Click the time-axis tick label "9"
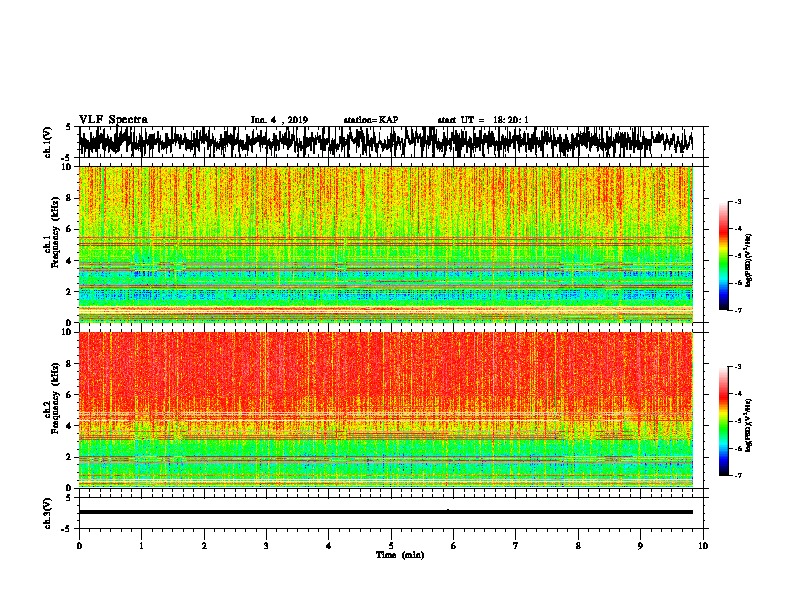 pyautogui.click(x=640, y=546)
